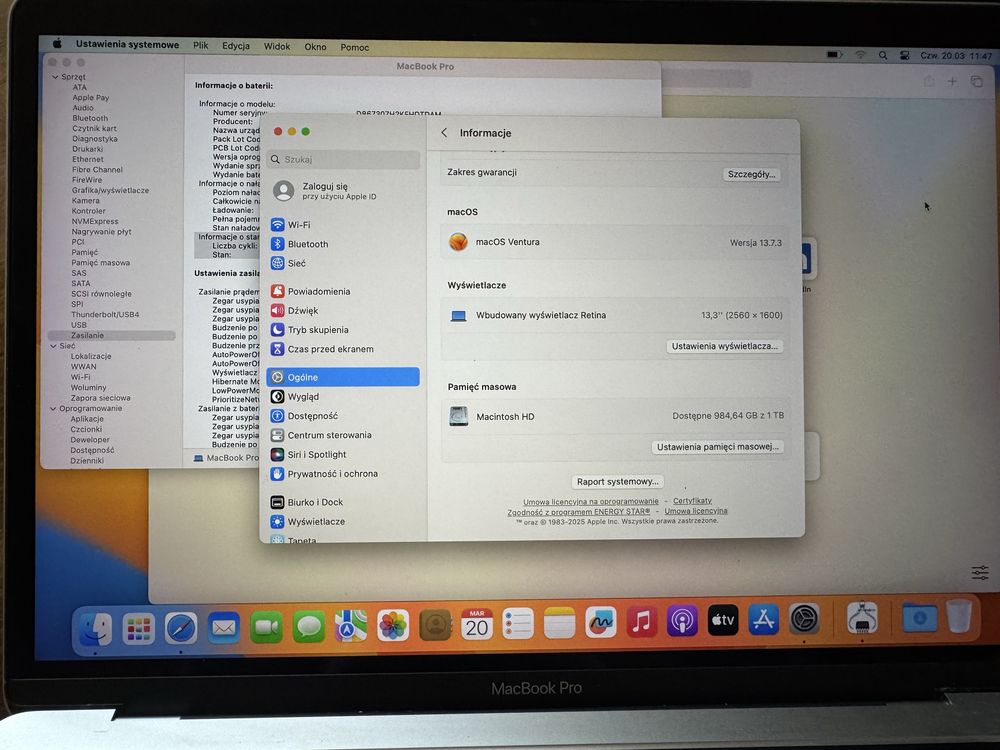
Task: Select Biurko i Dock in sidebar
Action: click(x=344, y=503)
